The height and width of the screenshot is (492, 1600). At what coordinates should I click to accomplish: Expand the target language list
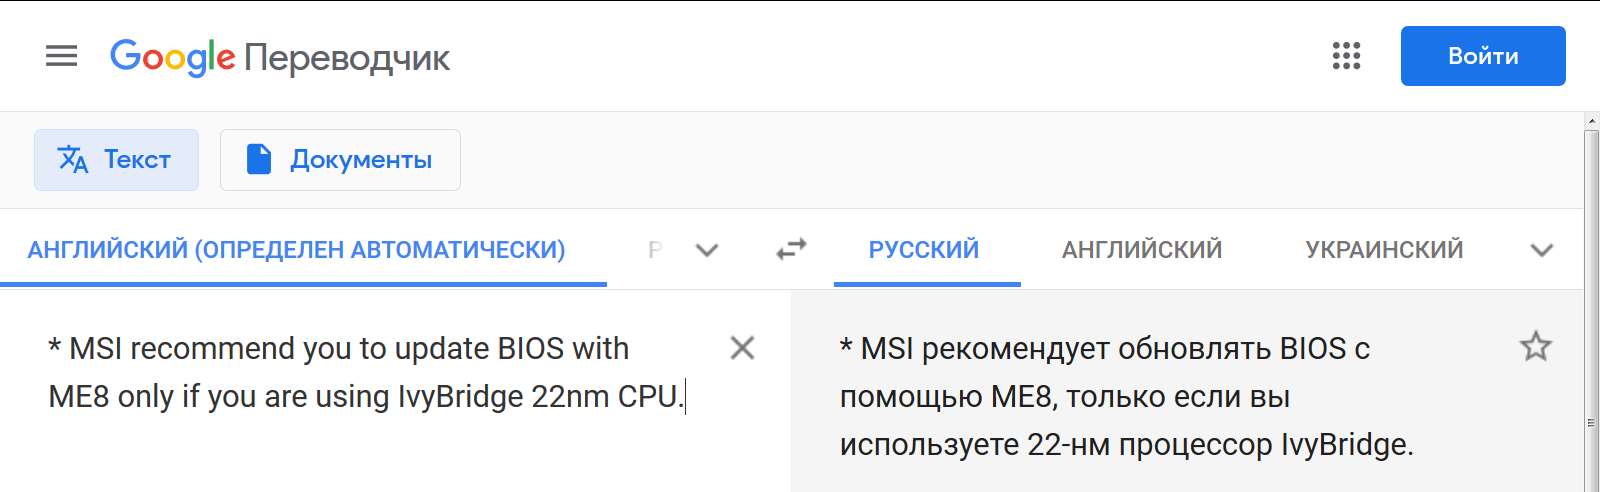pos(1542,250)
